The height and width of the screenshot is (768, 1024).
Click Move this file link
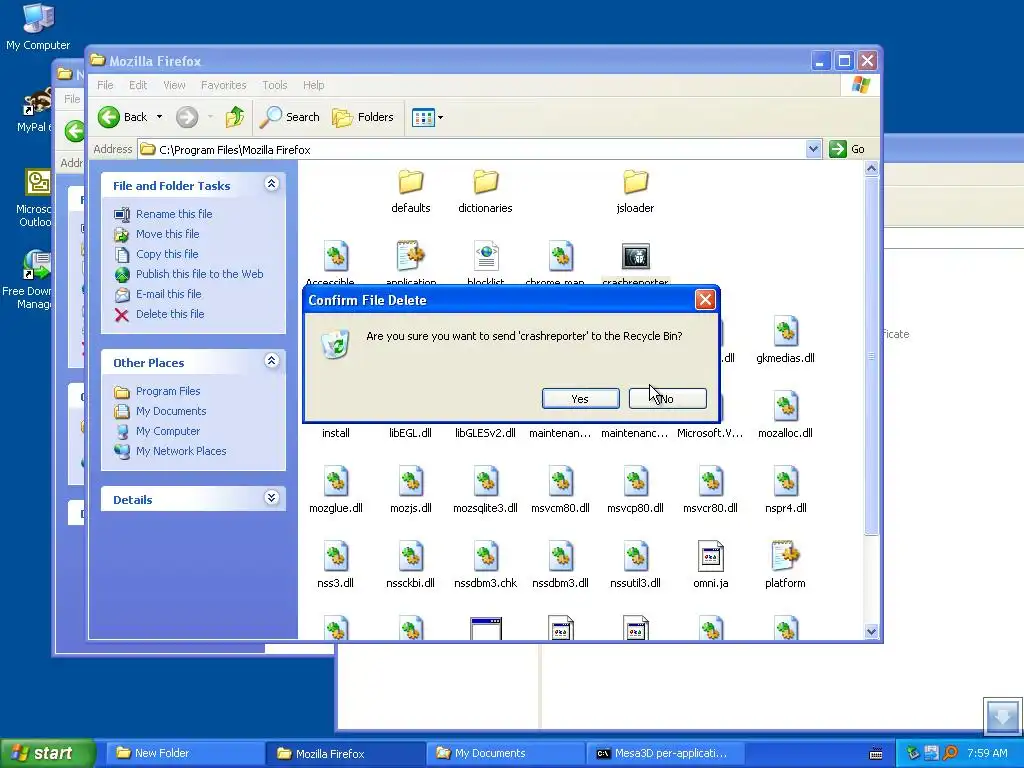pos(168,234)
